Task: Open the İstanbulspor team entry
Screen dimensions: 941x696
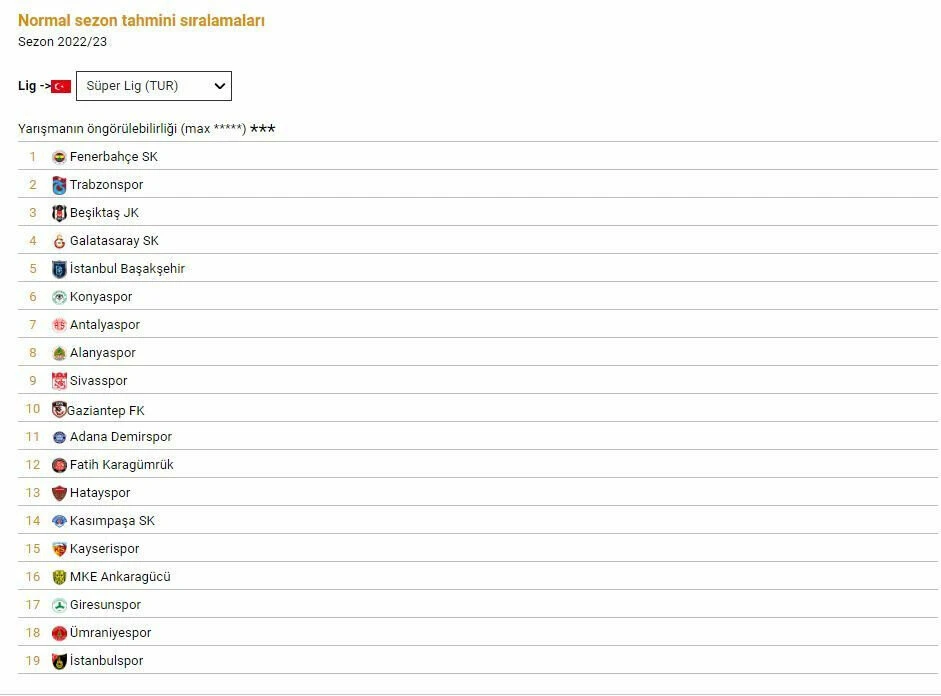Action: [x=108, y=660]
